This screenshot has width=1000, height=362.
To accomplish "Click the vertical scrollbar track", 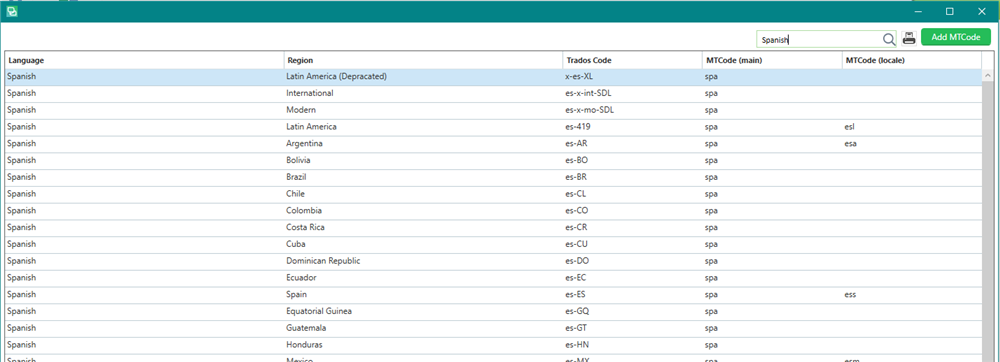I will (988, 217).
